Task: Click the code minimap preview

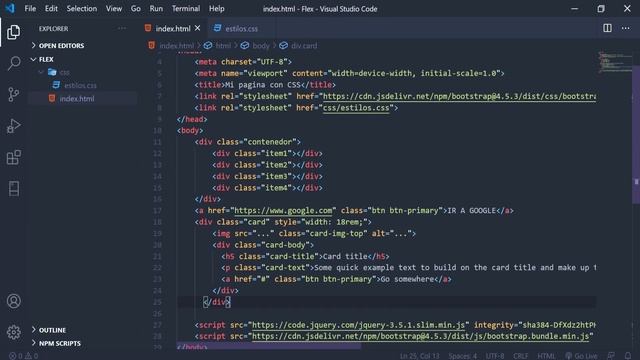Action: [614, 62]
